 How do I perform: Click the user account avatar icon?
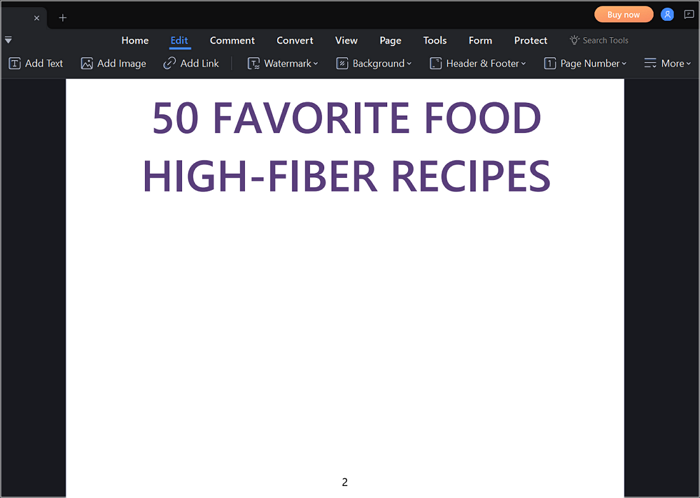[667, 15]
